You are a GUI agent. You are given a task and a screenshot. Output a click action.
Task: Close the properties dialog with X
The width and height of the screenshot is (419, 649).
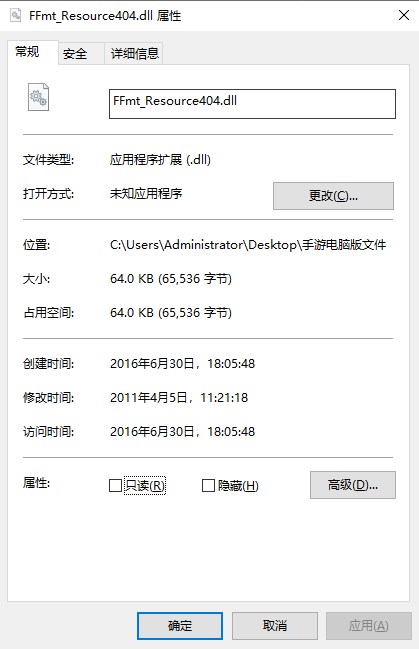(x=404, y=15)
